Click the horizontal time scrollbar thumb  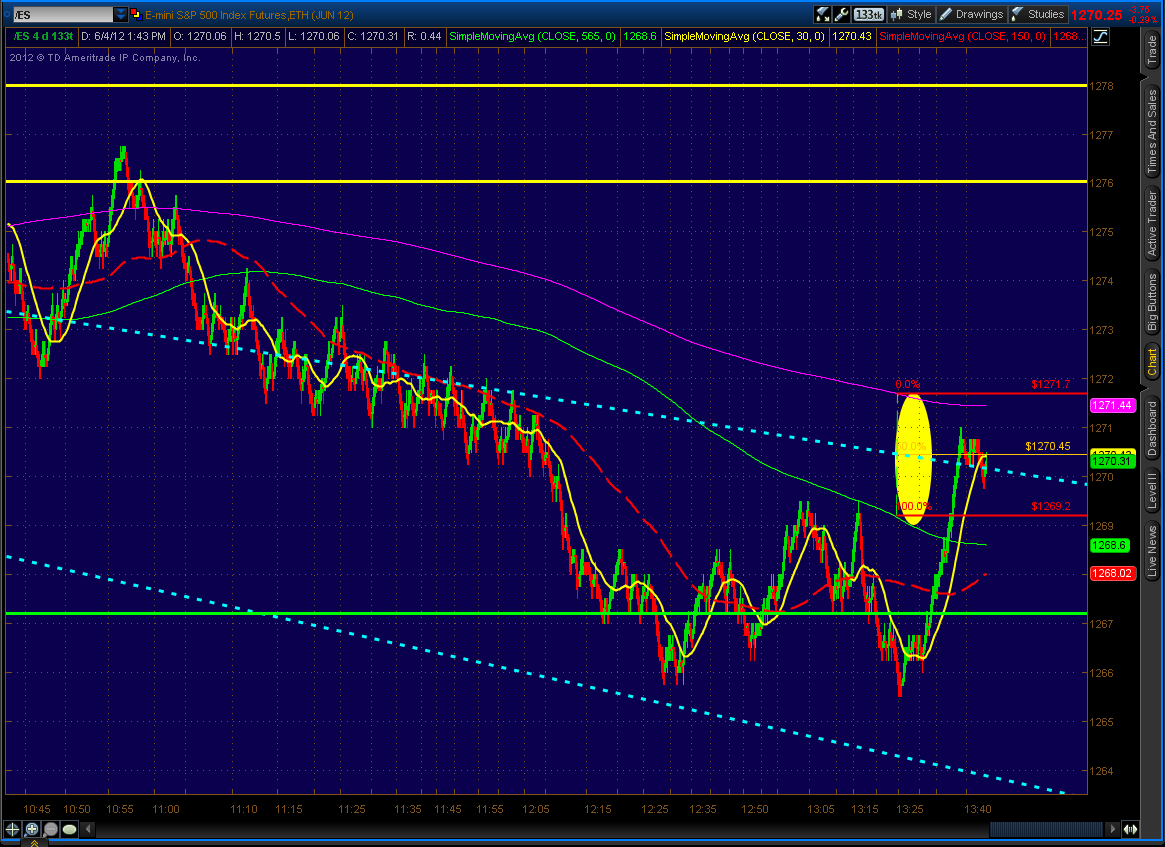pyautogui.click(x=1046, y=829)
